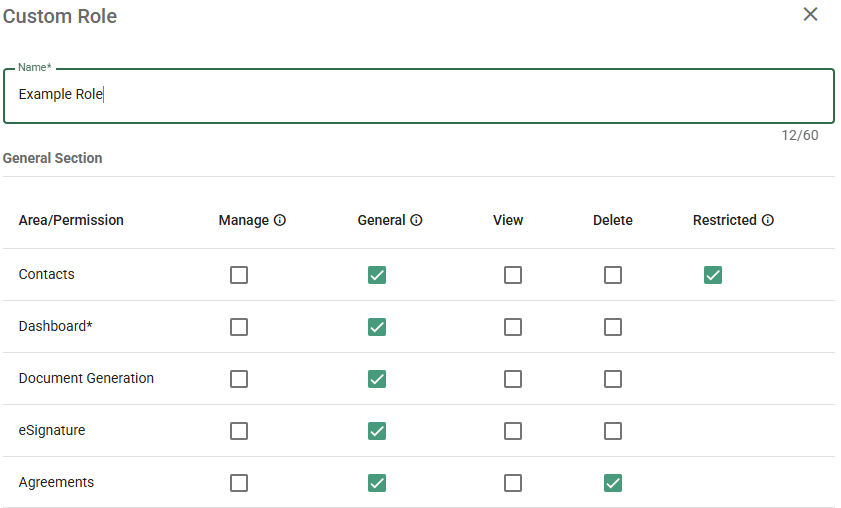Click the role Name input field
This screenshot has width=841, height=508.
pyautogui.click(x=418, y=95)
